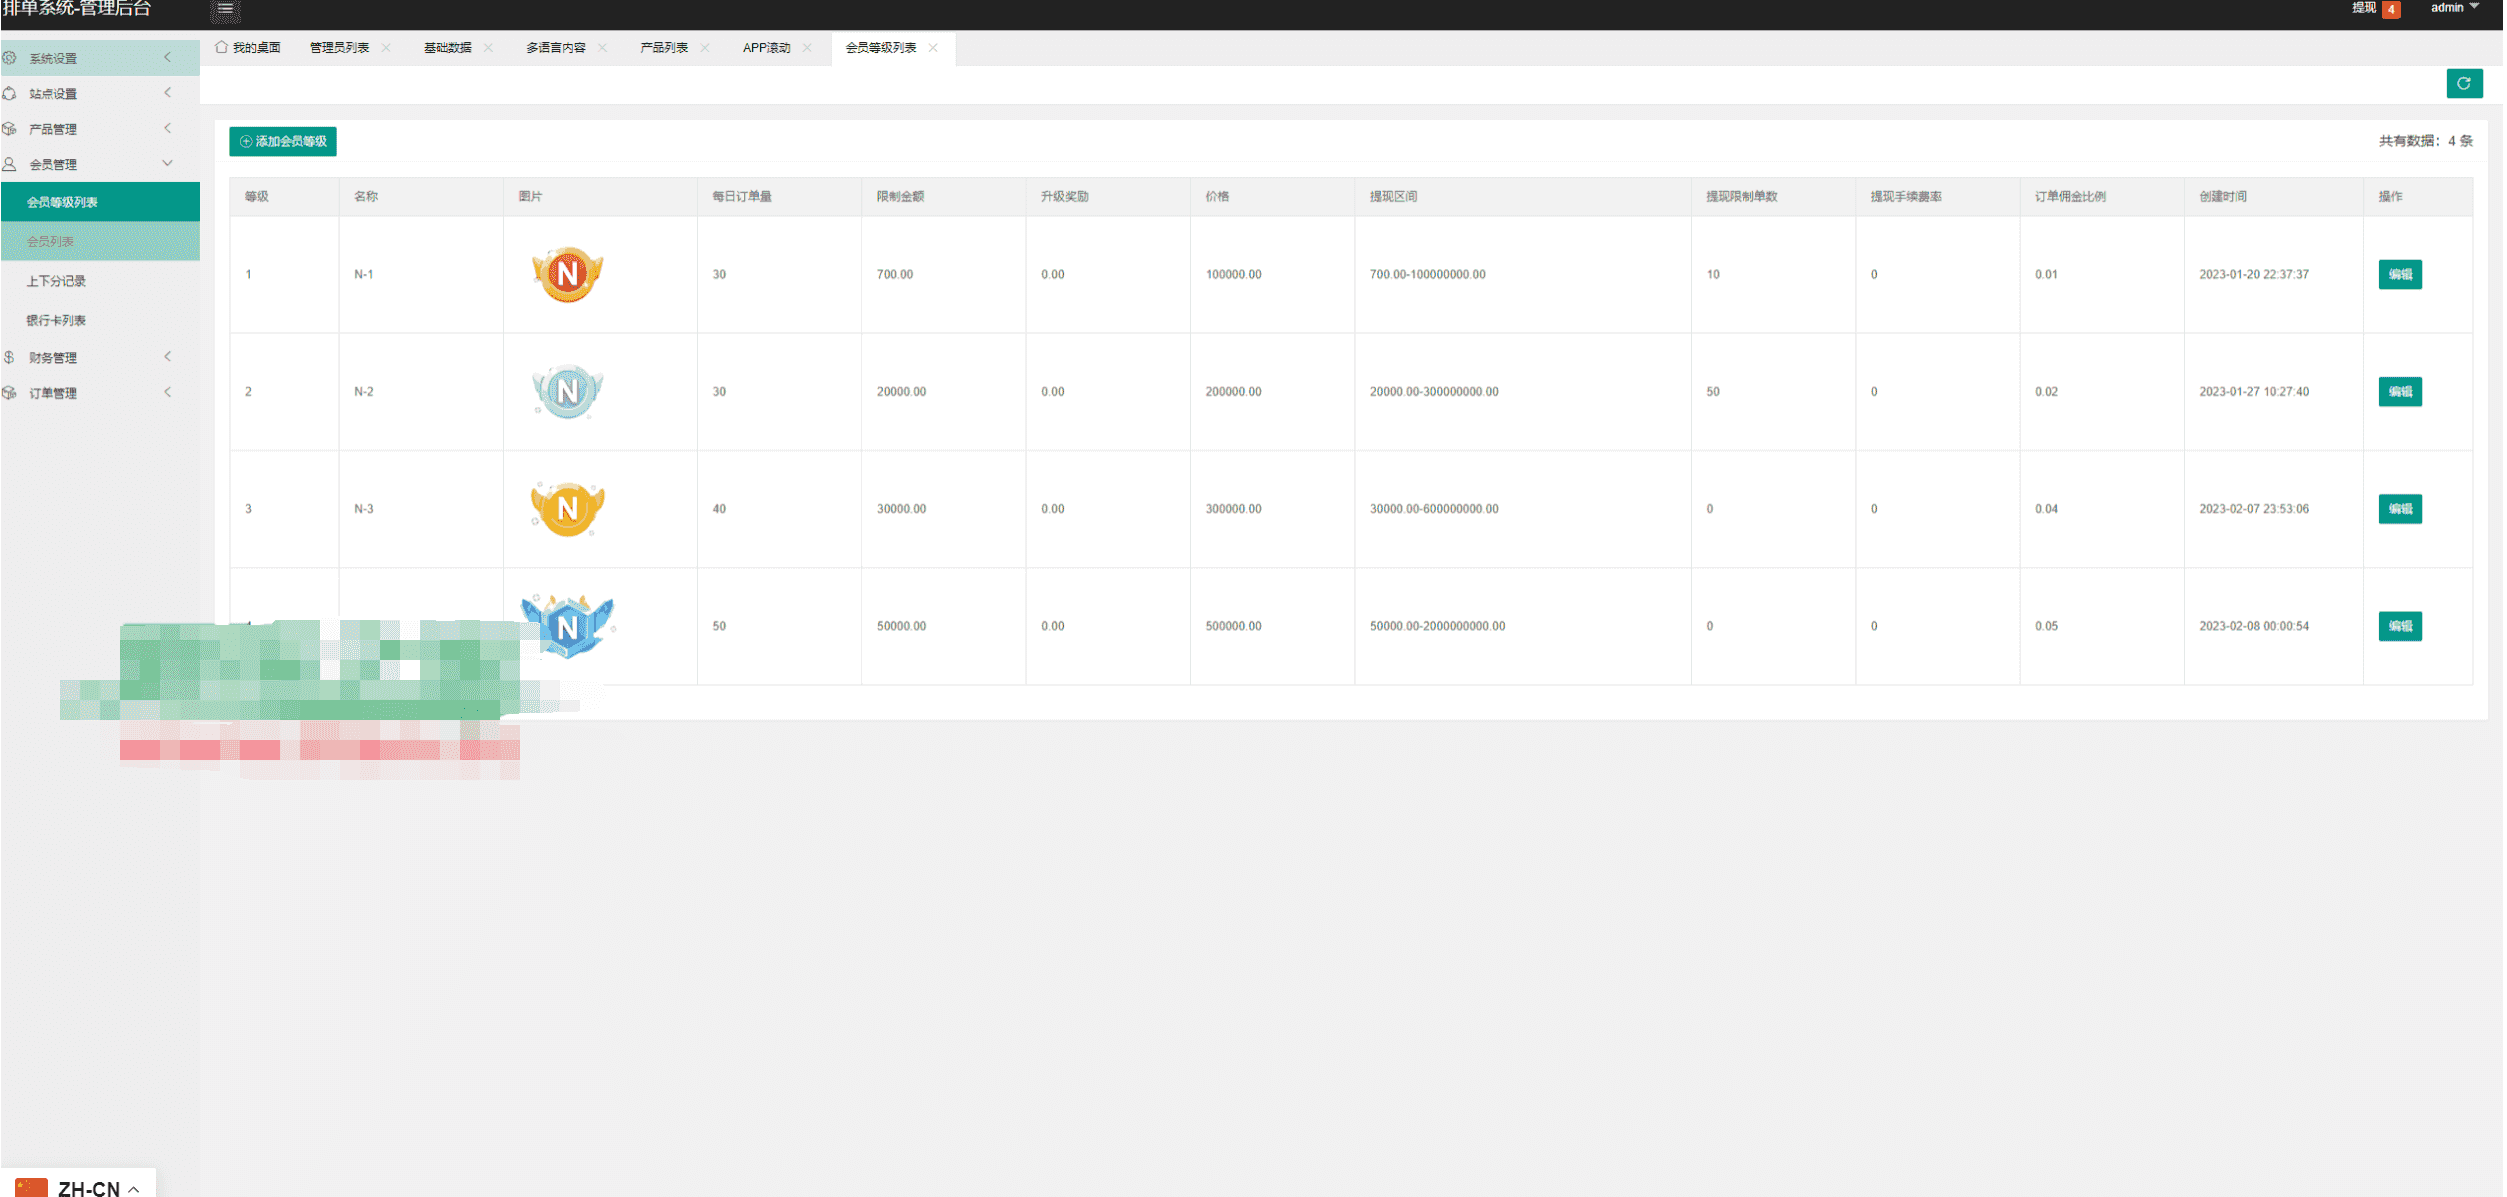Click 编辑 button for level N-1
The image size is (2507, 1197).
click(2399, 274)
